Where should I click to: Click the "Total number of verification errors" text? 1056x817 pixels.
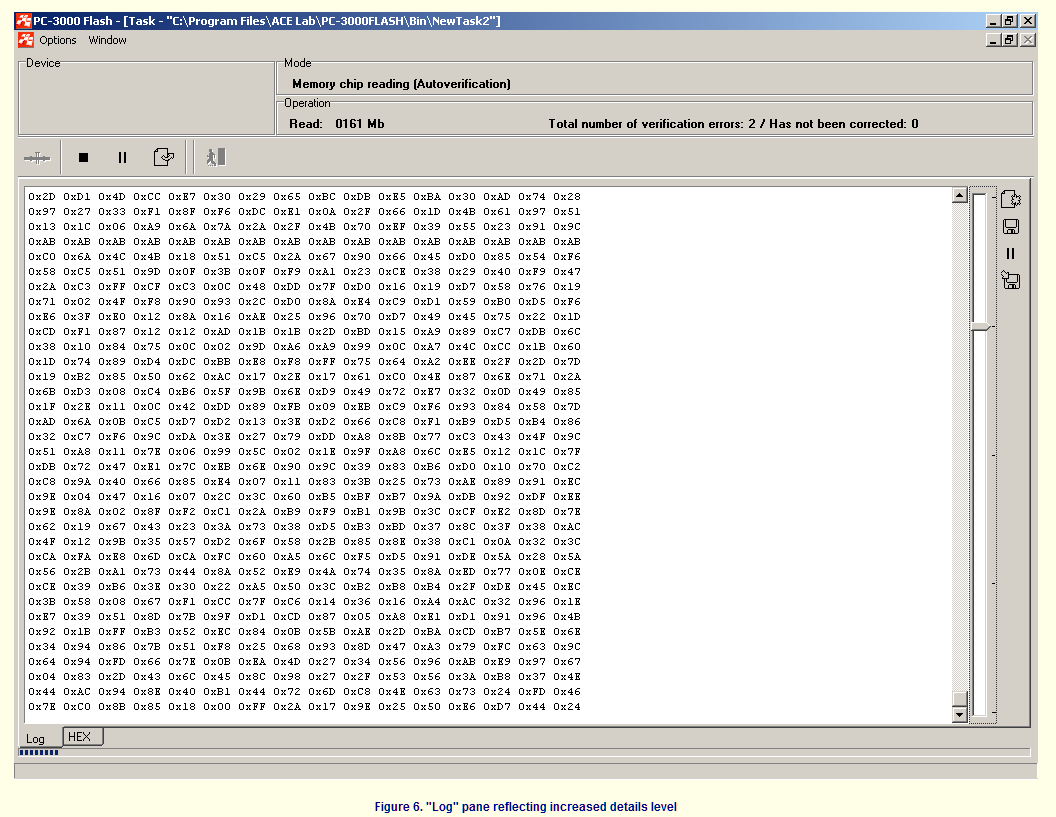coord(733,124)
